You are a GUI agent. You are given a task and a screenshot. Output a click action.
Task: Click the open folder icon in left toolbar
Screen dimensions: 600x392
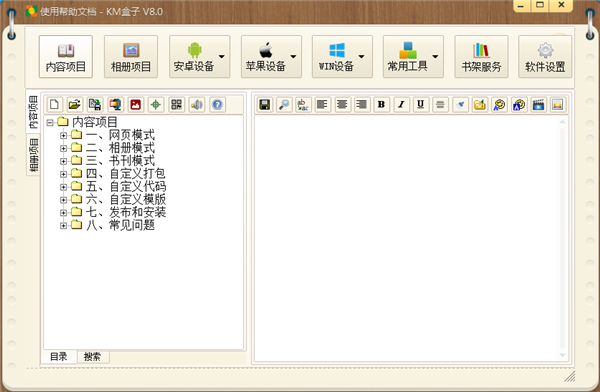(x=75, y=105)
